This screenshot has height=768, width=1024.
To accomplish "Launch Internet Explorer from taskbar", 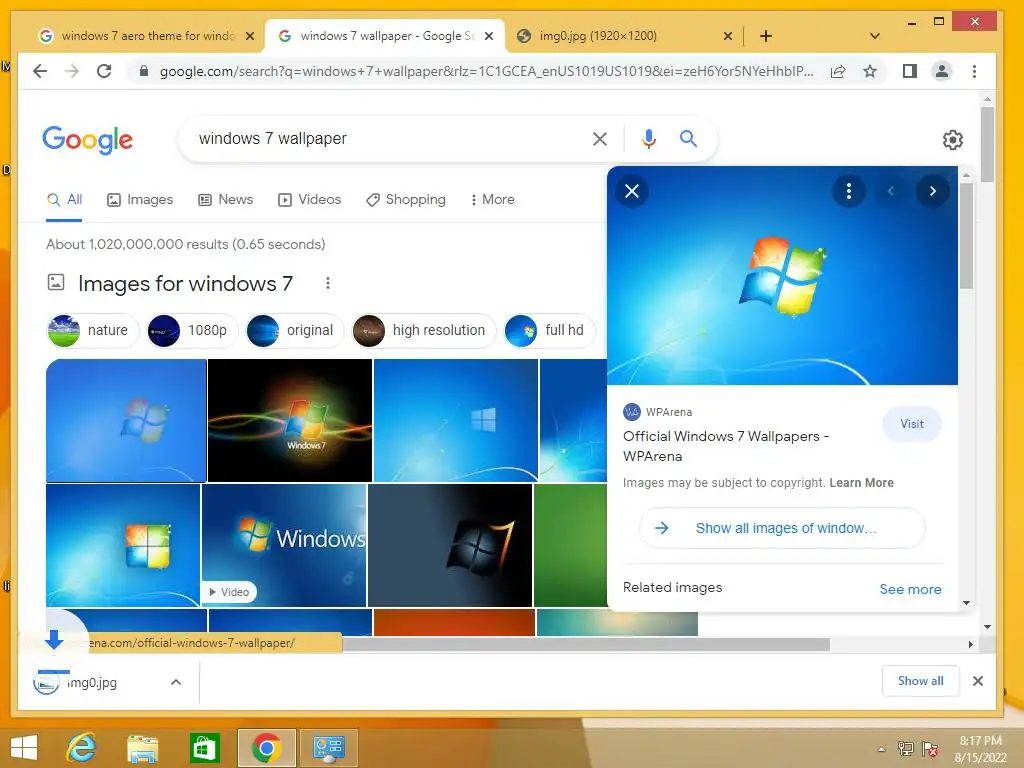I will [82, 748].
